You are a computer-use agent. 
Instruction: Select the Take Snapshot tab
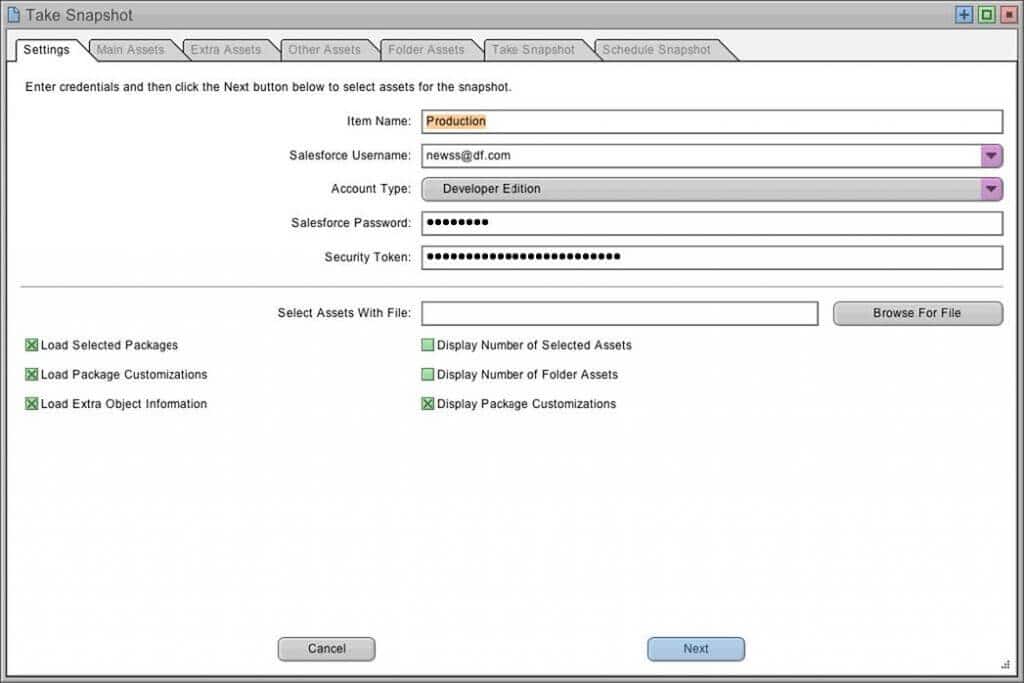point(534,50)
